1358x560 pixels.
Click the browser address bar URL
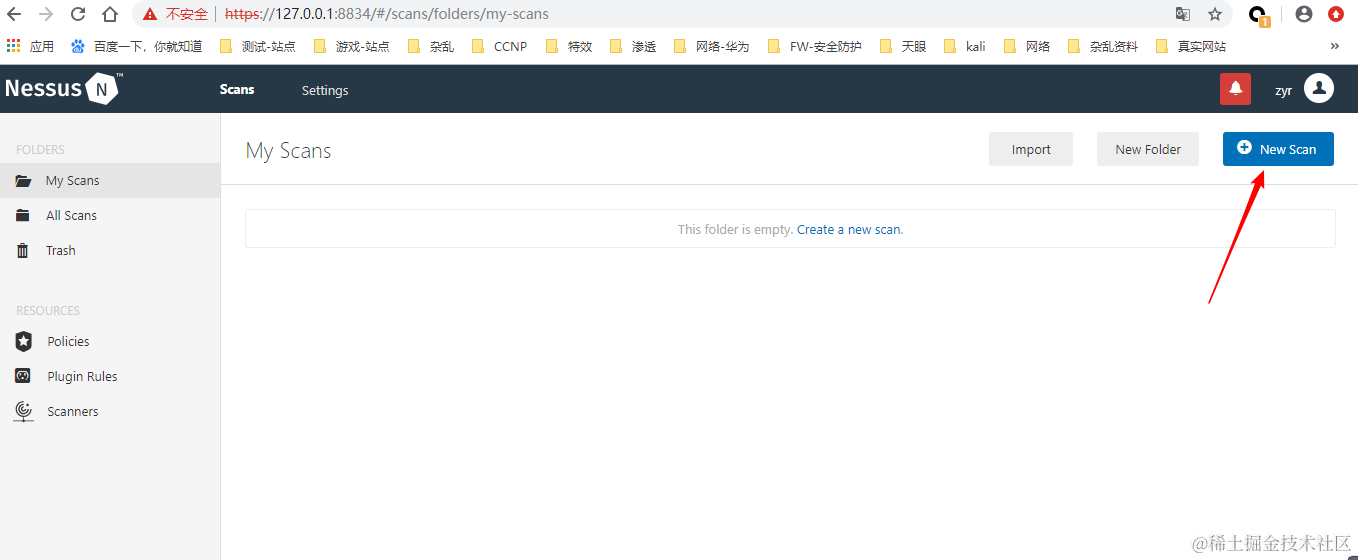click(386, 14)
